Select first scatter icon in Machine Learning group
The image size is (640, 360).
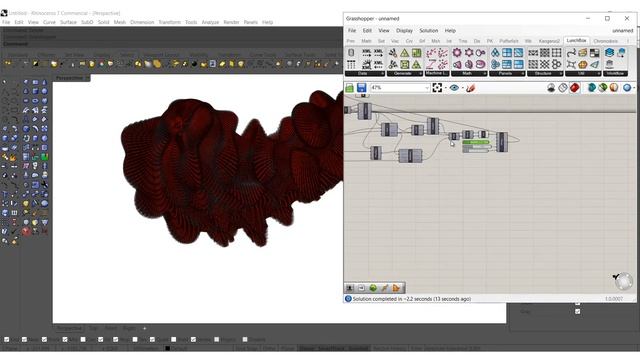click(431, 53)
